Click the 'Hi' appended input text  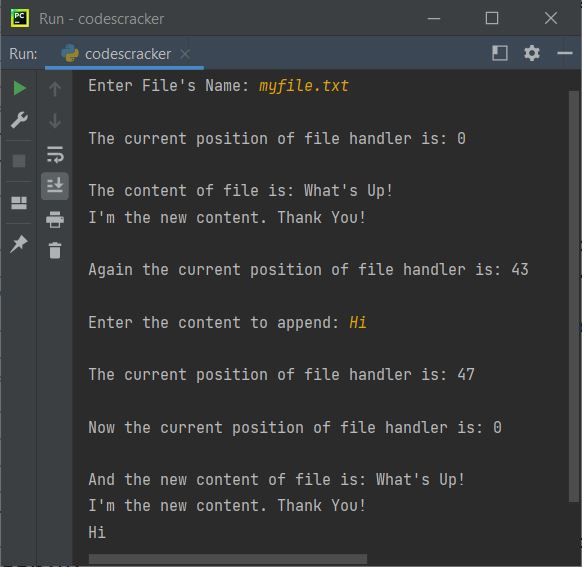click(358, 322)
